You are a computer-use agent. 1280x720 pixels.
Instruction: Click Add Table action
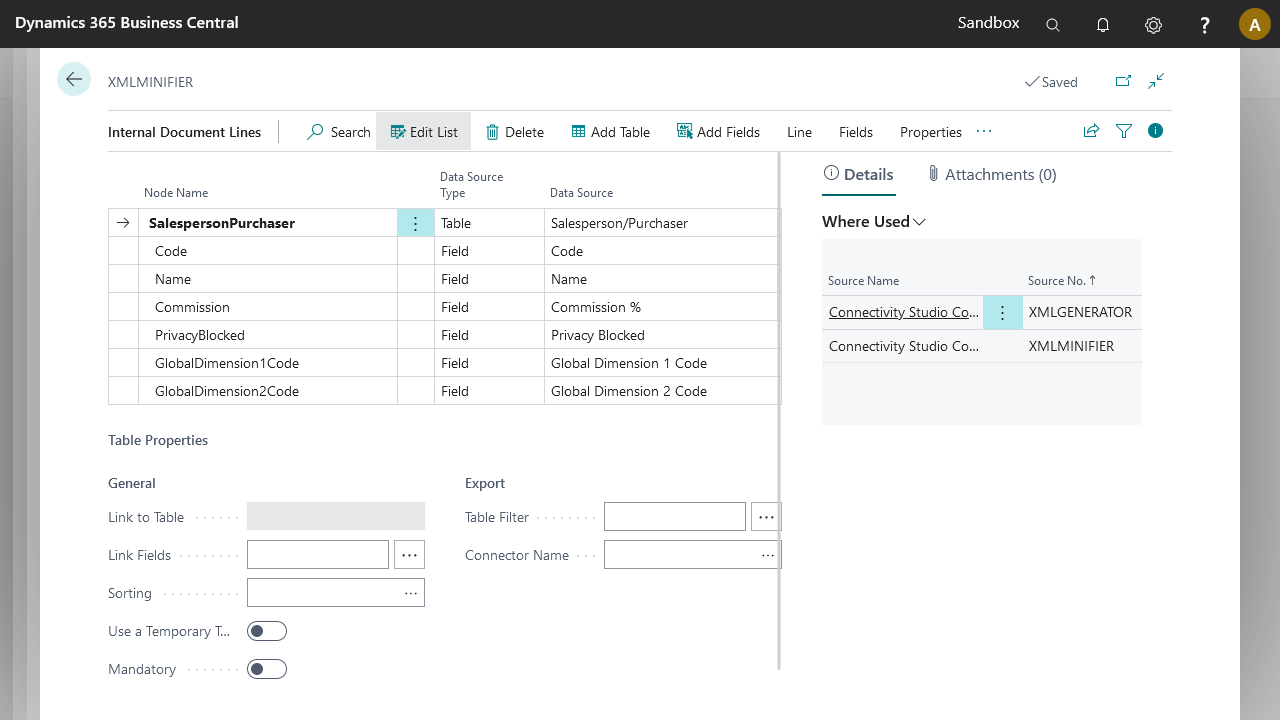tap(610, 132)
